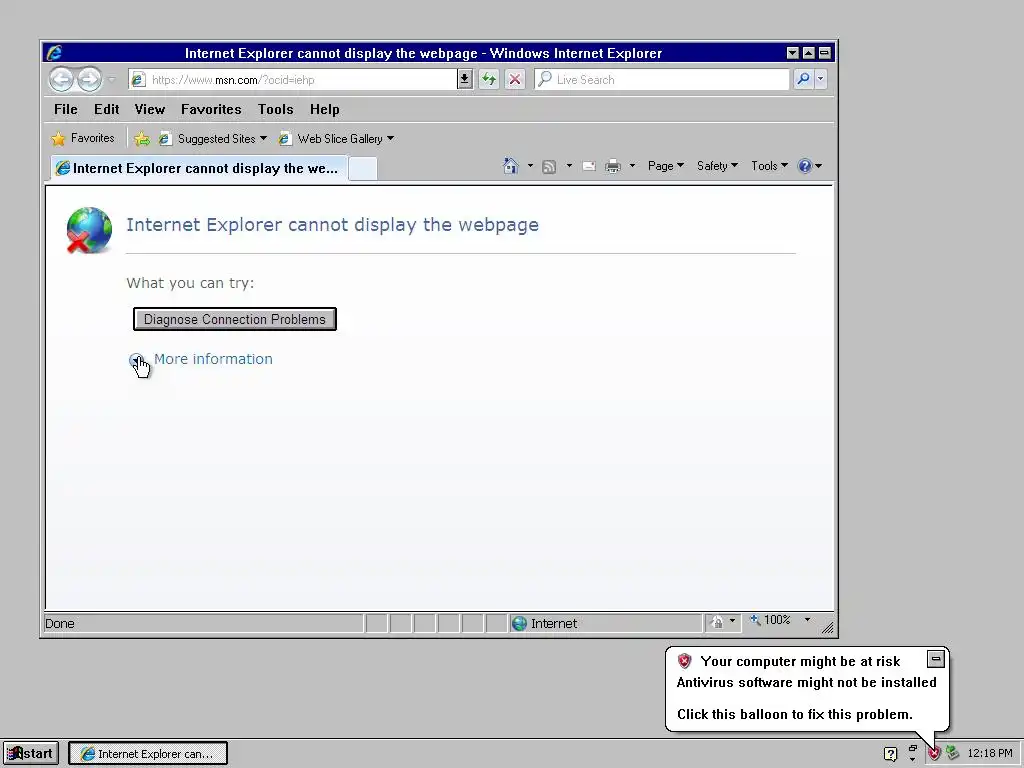Click the Print printer icon
The height and width of the screenshot is (768, 1024).
pyautogui.click(x=613, y=166)
